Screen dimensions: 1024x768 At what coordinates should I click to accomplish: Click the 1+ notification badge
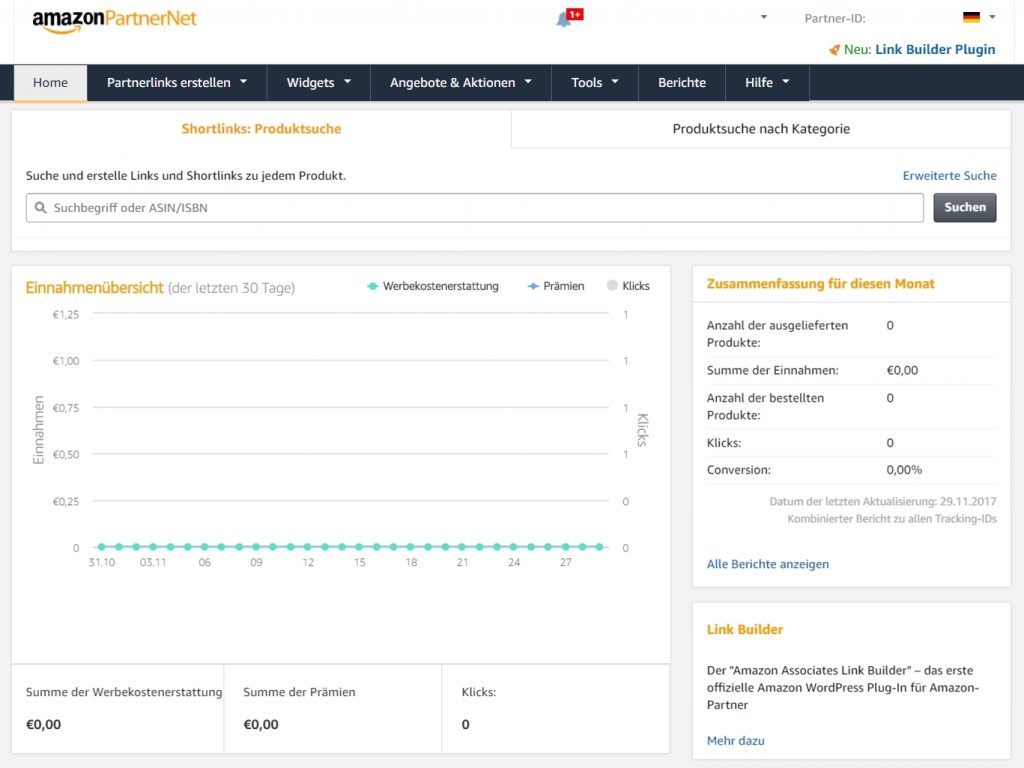click(575, 14)
